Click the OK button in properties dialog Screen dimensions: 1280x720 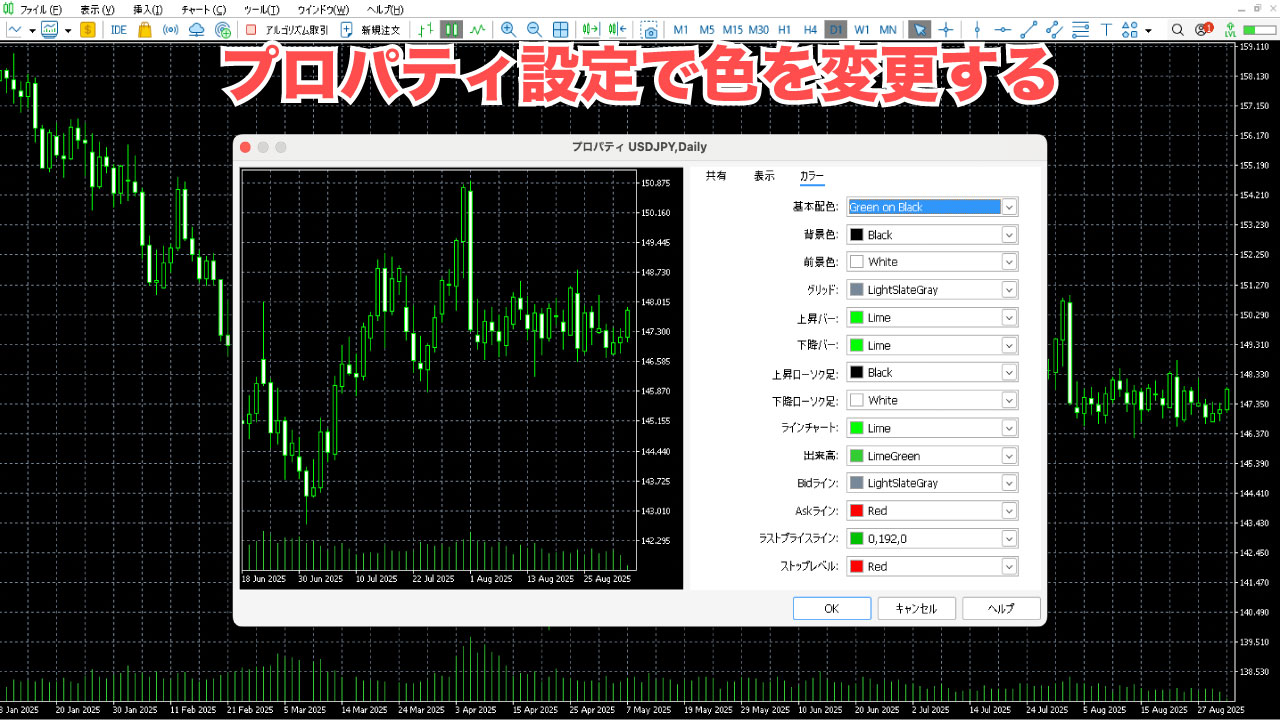pyautogui.click(x=832, y=608)
